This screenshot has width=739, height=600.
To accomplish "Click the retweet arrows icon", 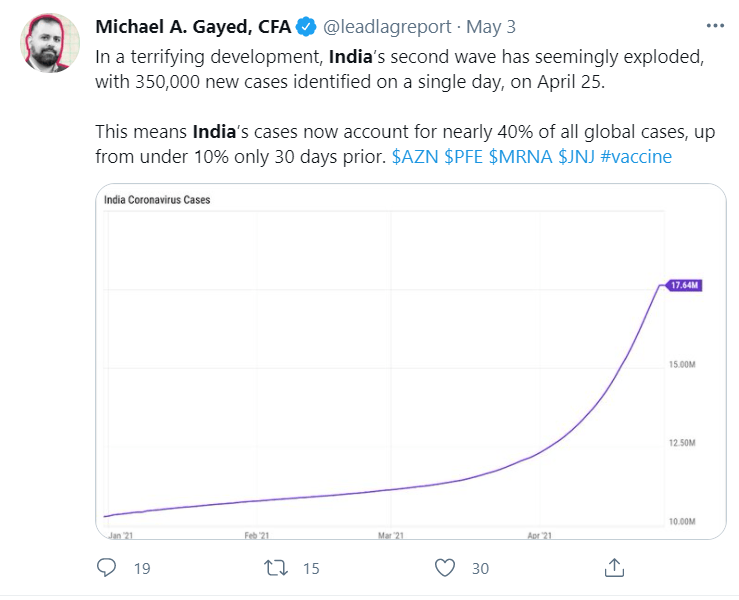I will click(x=276, y=568).
